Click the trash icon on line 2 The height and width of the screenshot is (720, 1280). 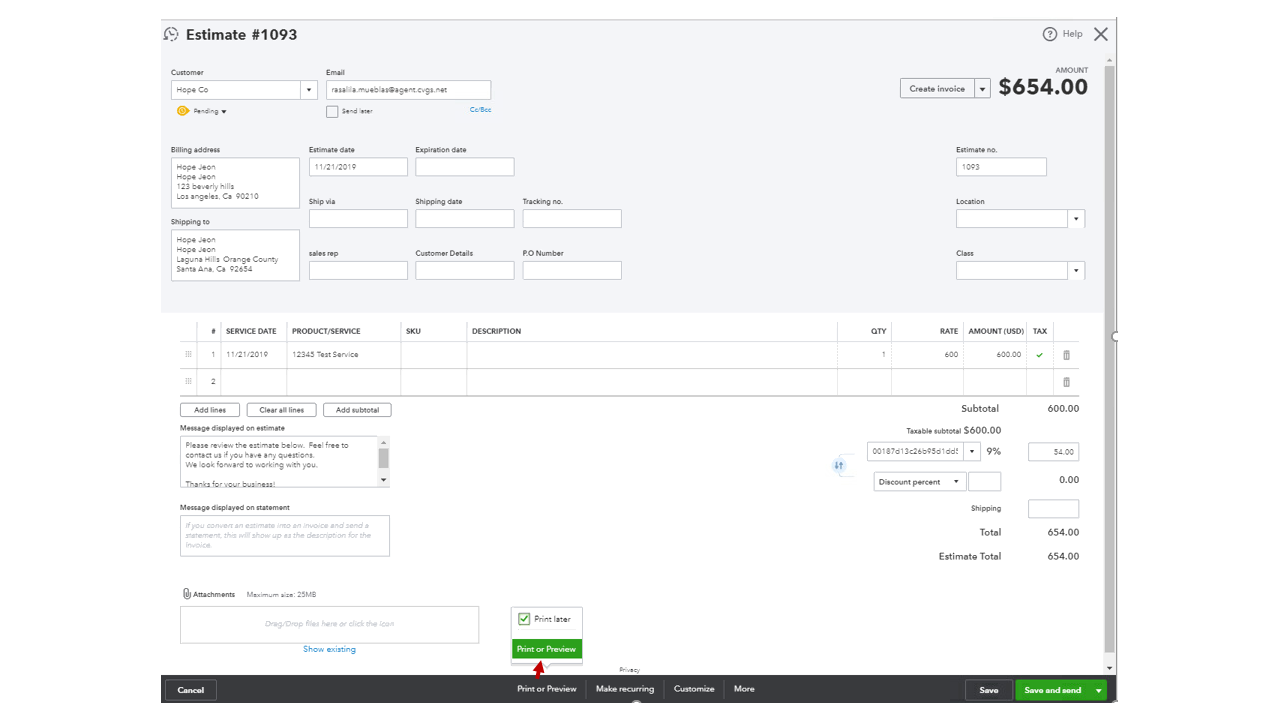1066,382
